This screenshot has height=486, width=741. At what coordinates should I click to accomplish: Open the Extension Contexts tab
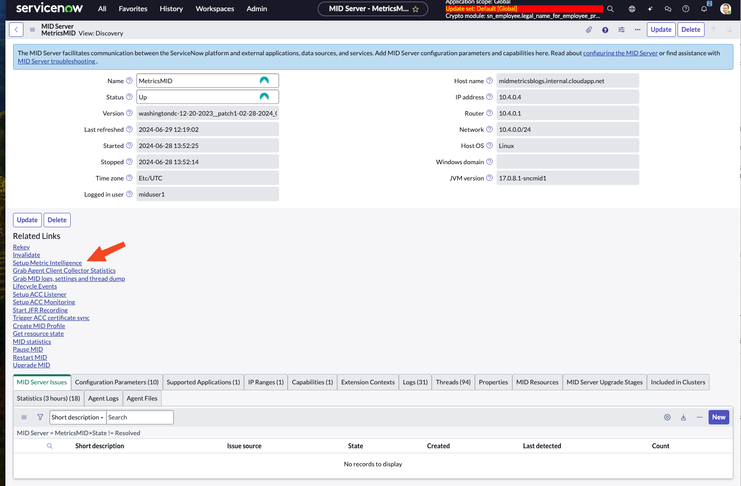368,382
